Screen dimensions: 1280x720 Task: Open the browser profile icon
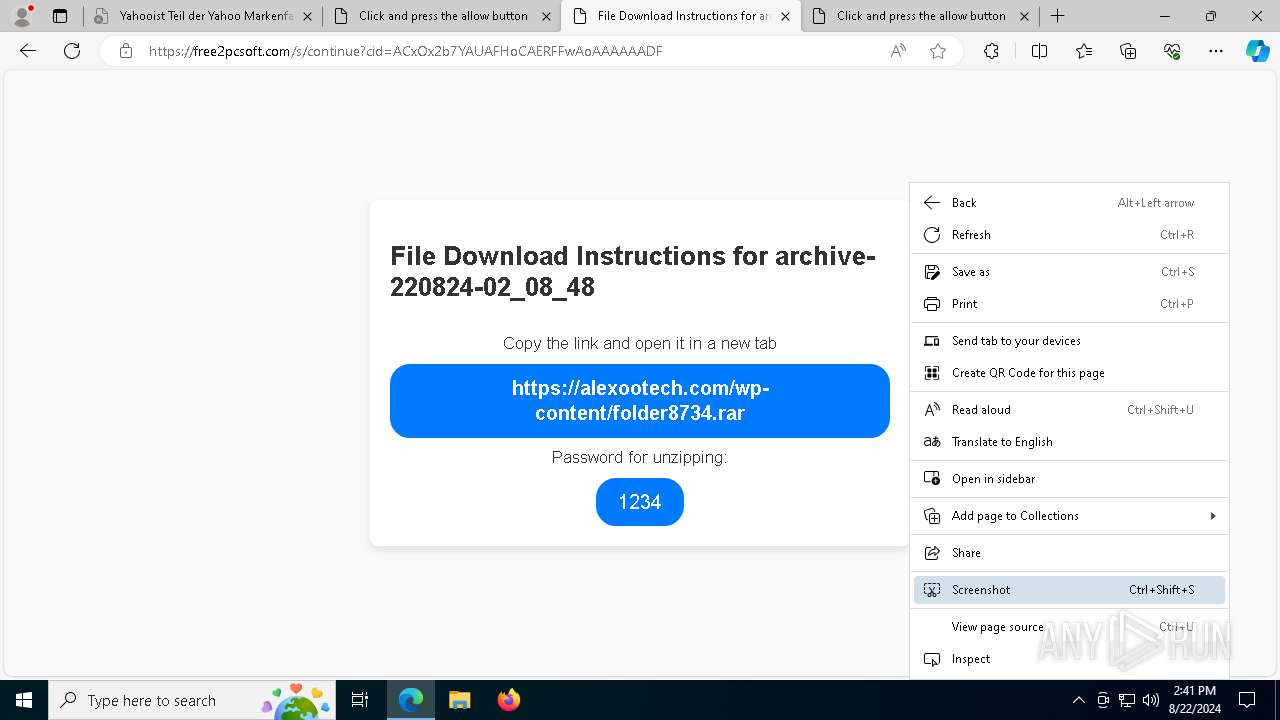(x=22, y=16)
